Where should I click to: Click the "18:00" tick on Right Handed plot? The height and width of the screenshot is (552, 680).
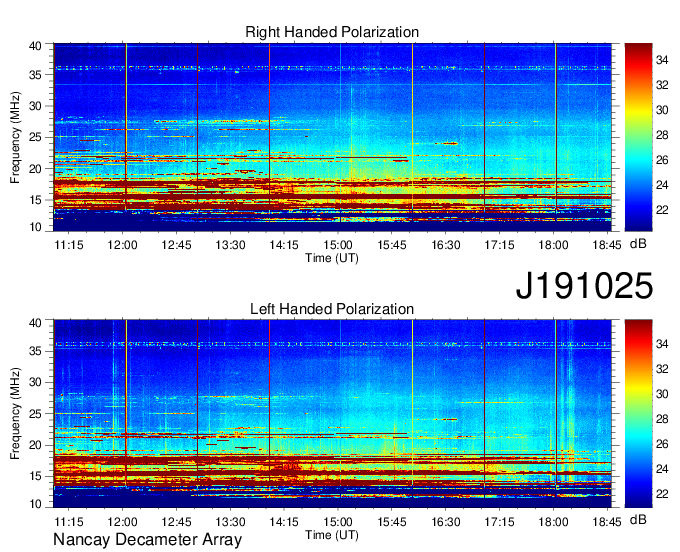tap(553, 245)
